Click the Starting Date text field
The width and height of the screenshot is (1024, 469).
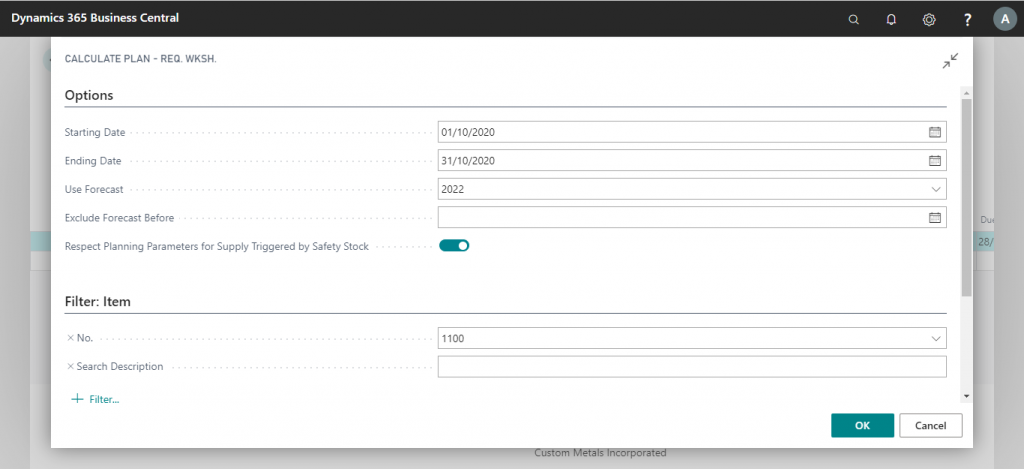[680, 132]
